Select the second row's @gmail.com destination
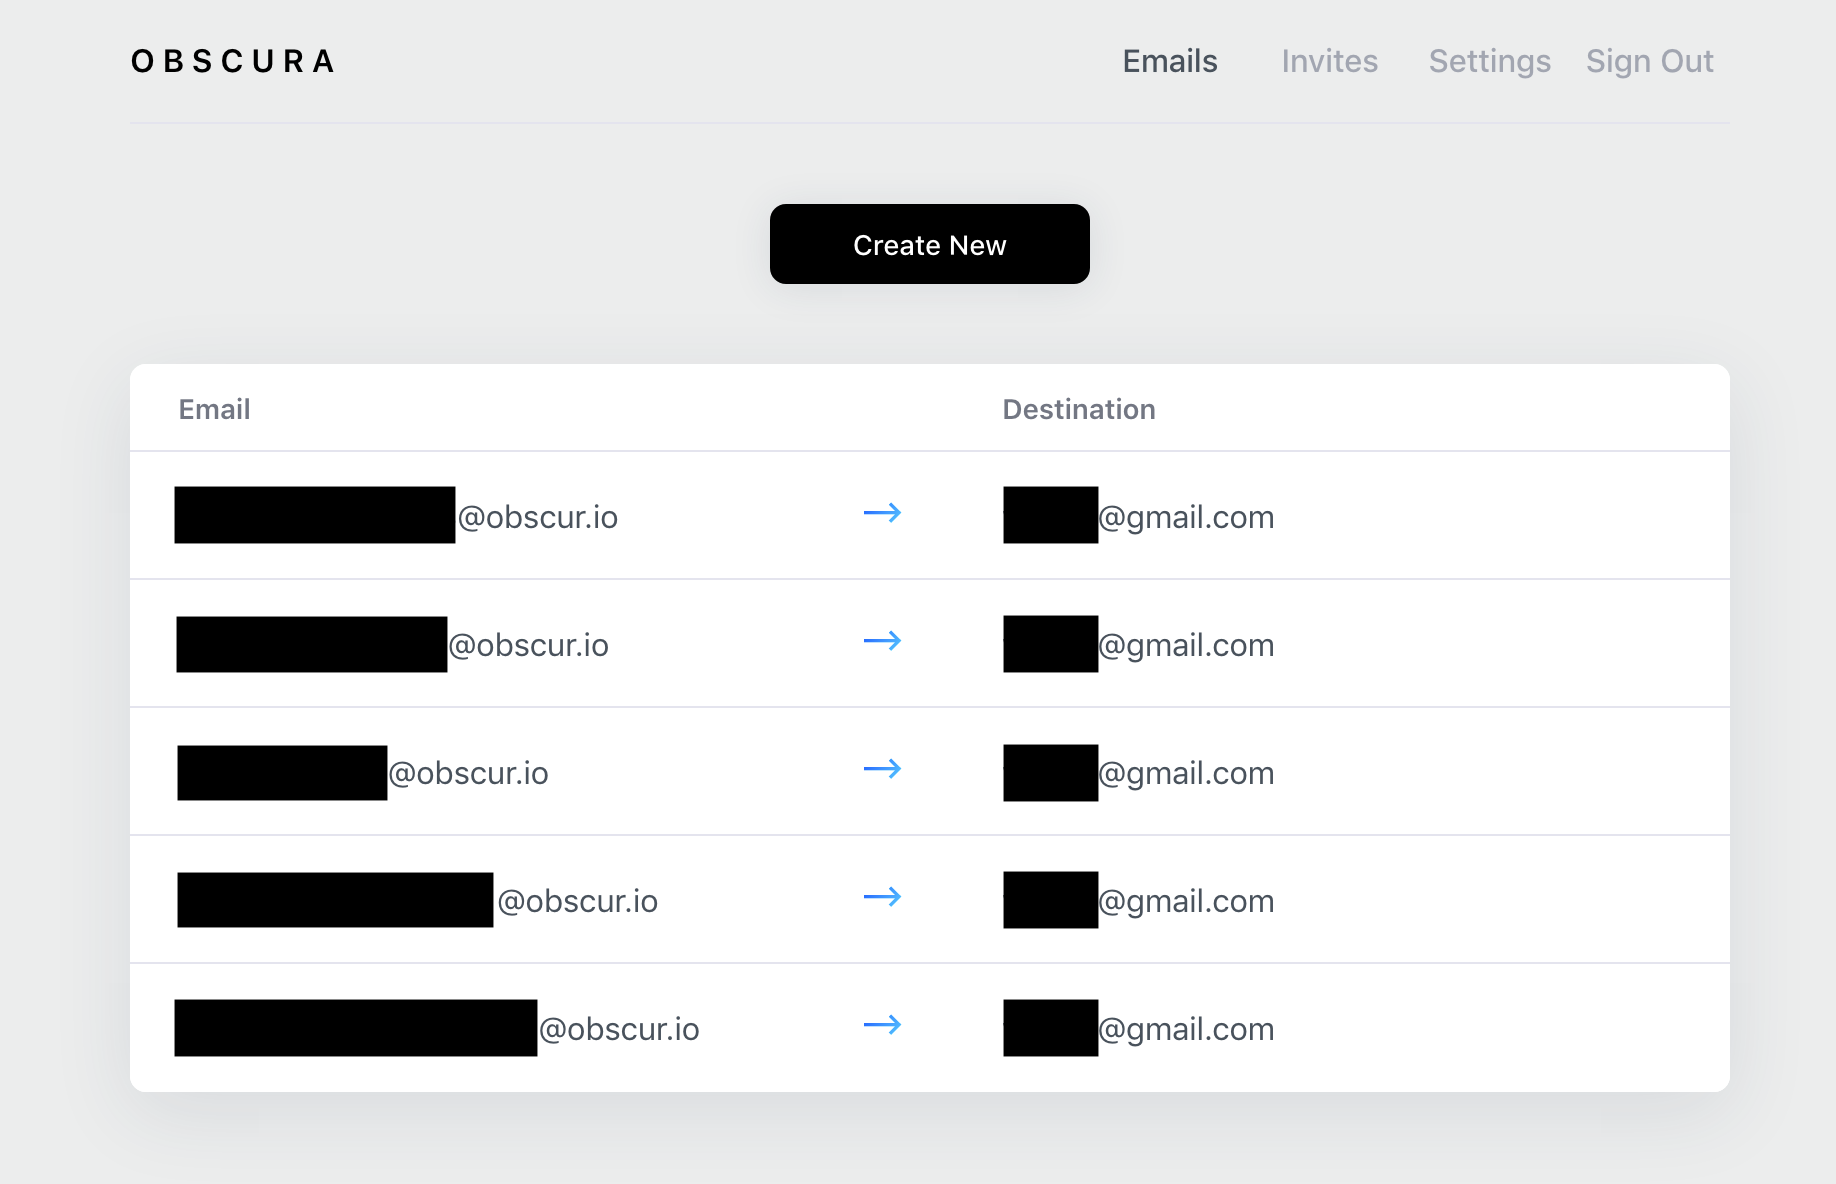This screenshot has height=1184, width=1836. (1139, 644)
